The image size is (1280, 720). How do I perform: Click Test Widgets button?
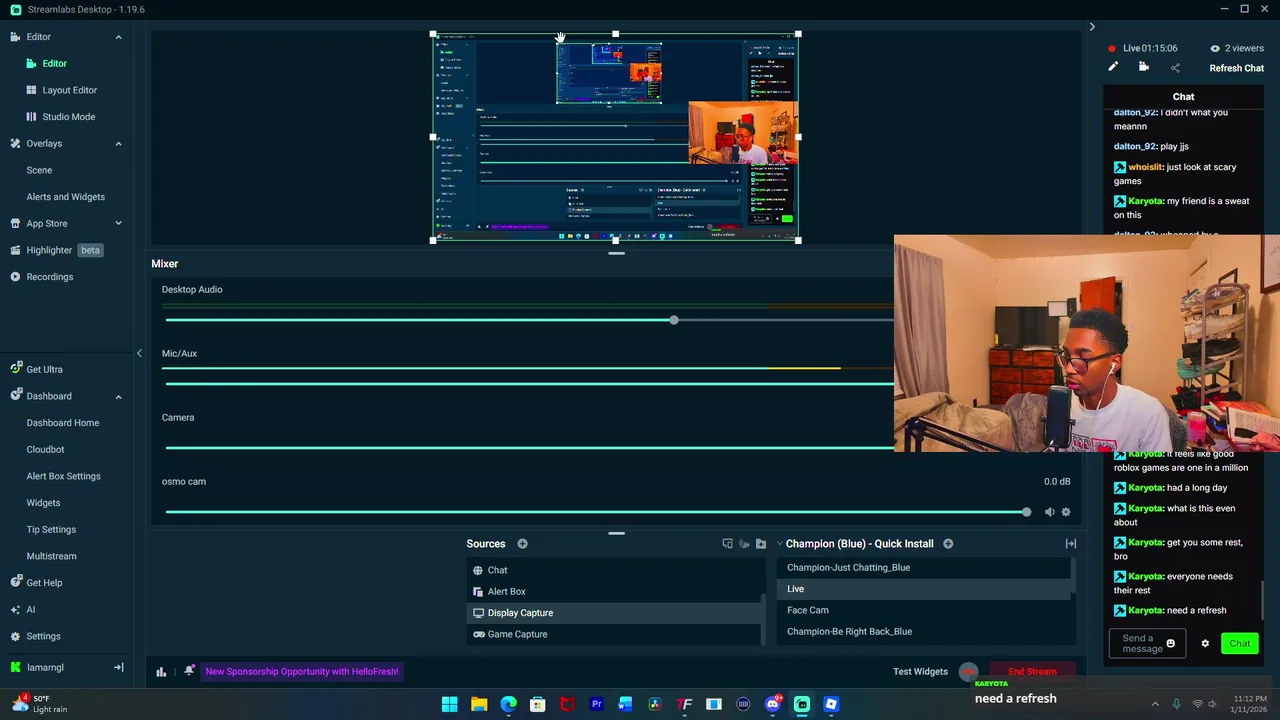(920, 672)
